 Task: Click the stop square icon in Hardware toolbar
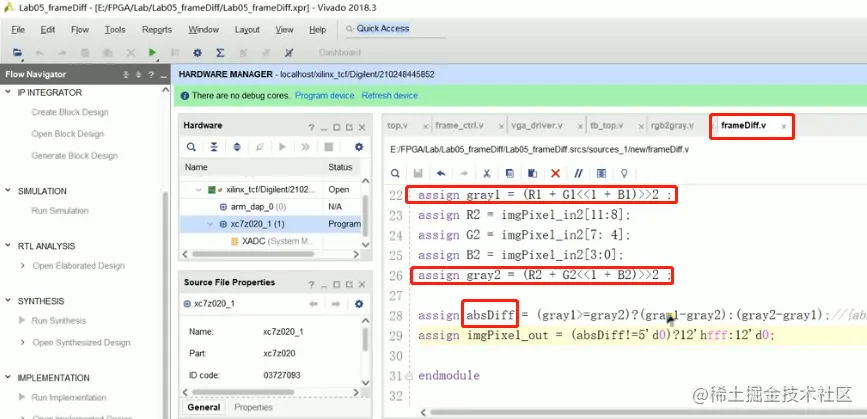pos(328,147)
